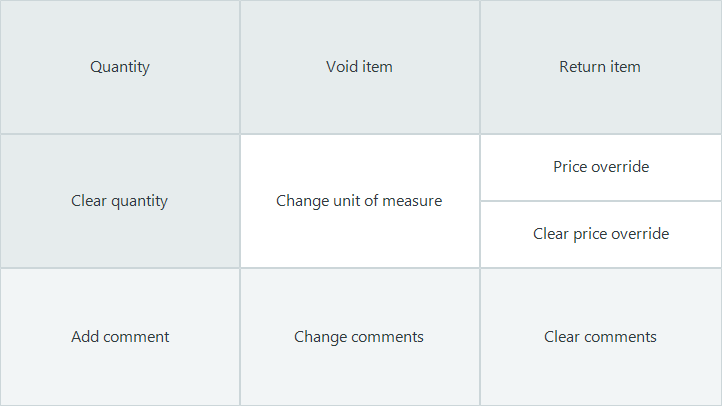Click Clear price override

click(x=601, y=234)
